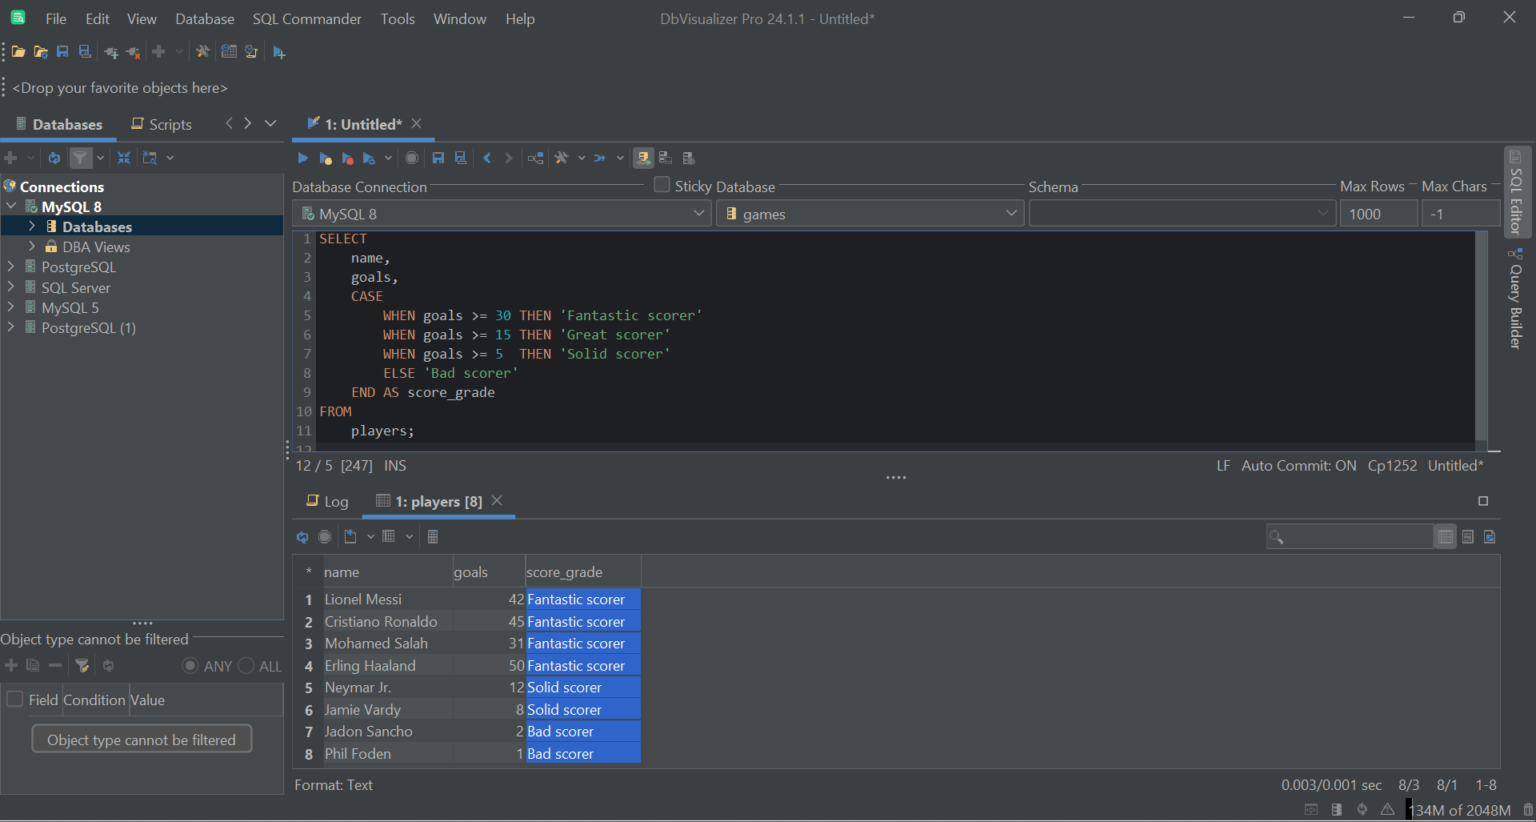The height and width of the screenshot is (822, 1536).
Task: Enable the Sticky Database checkbox
Action: 661,185
